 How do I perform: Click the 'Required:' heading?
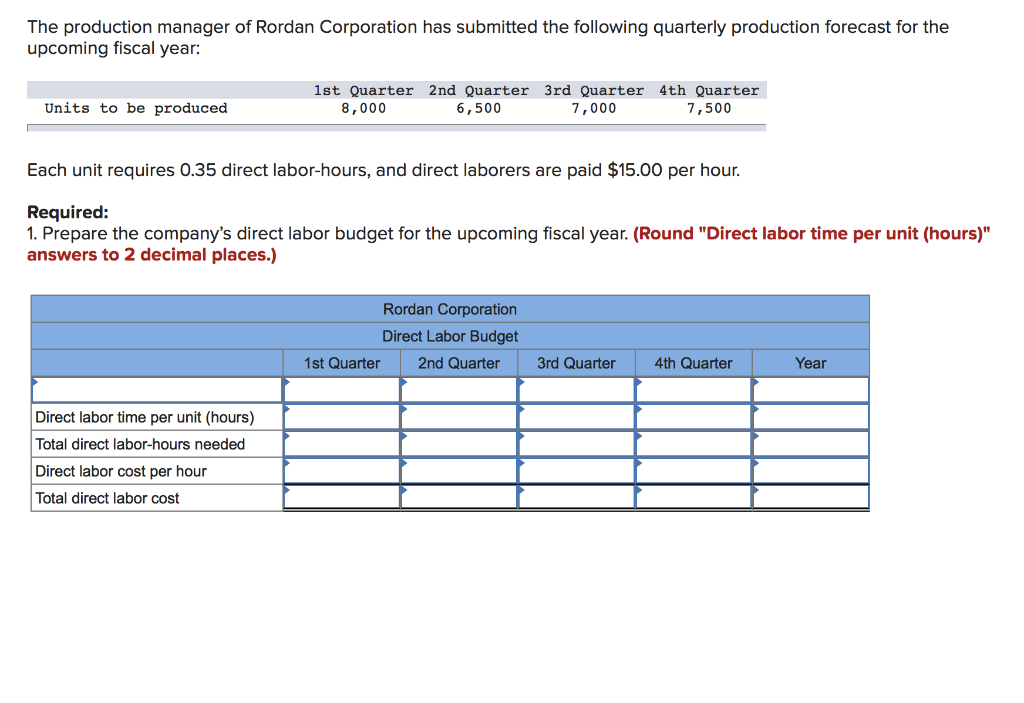pos(68,212)
